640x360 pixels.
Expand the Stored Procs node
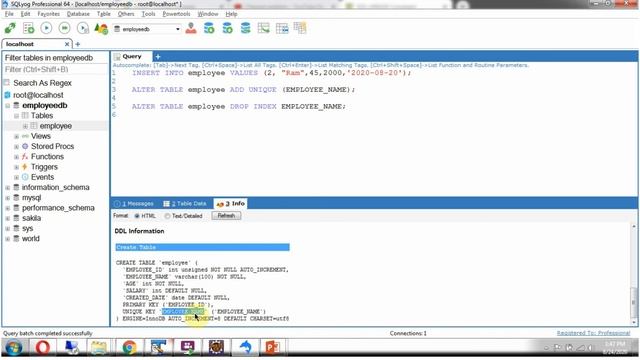[16, 147]
